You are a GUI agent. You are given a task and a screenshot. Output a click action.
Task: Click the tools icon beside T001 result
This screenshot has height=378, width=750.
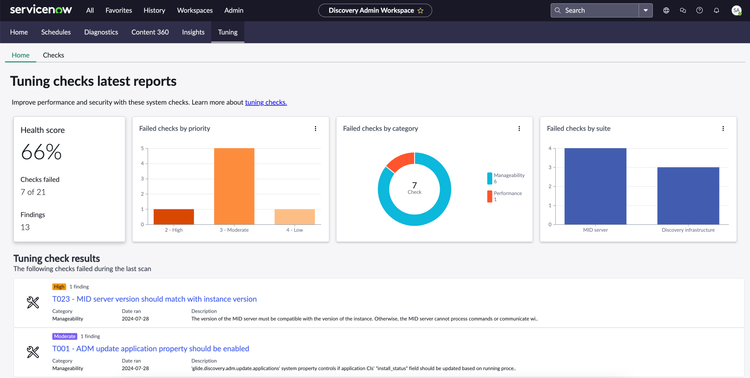click(33, 352)
